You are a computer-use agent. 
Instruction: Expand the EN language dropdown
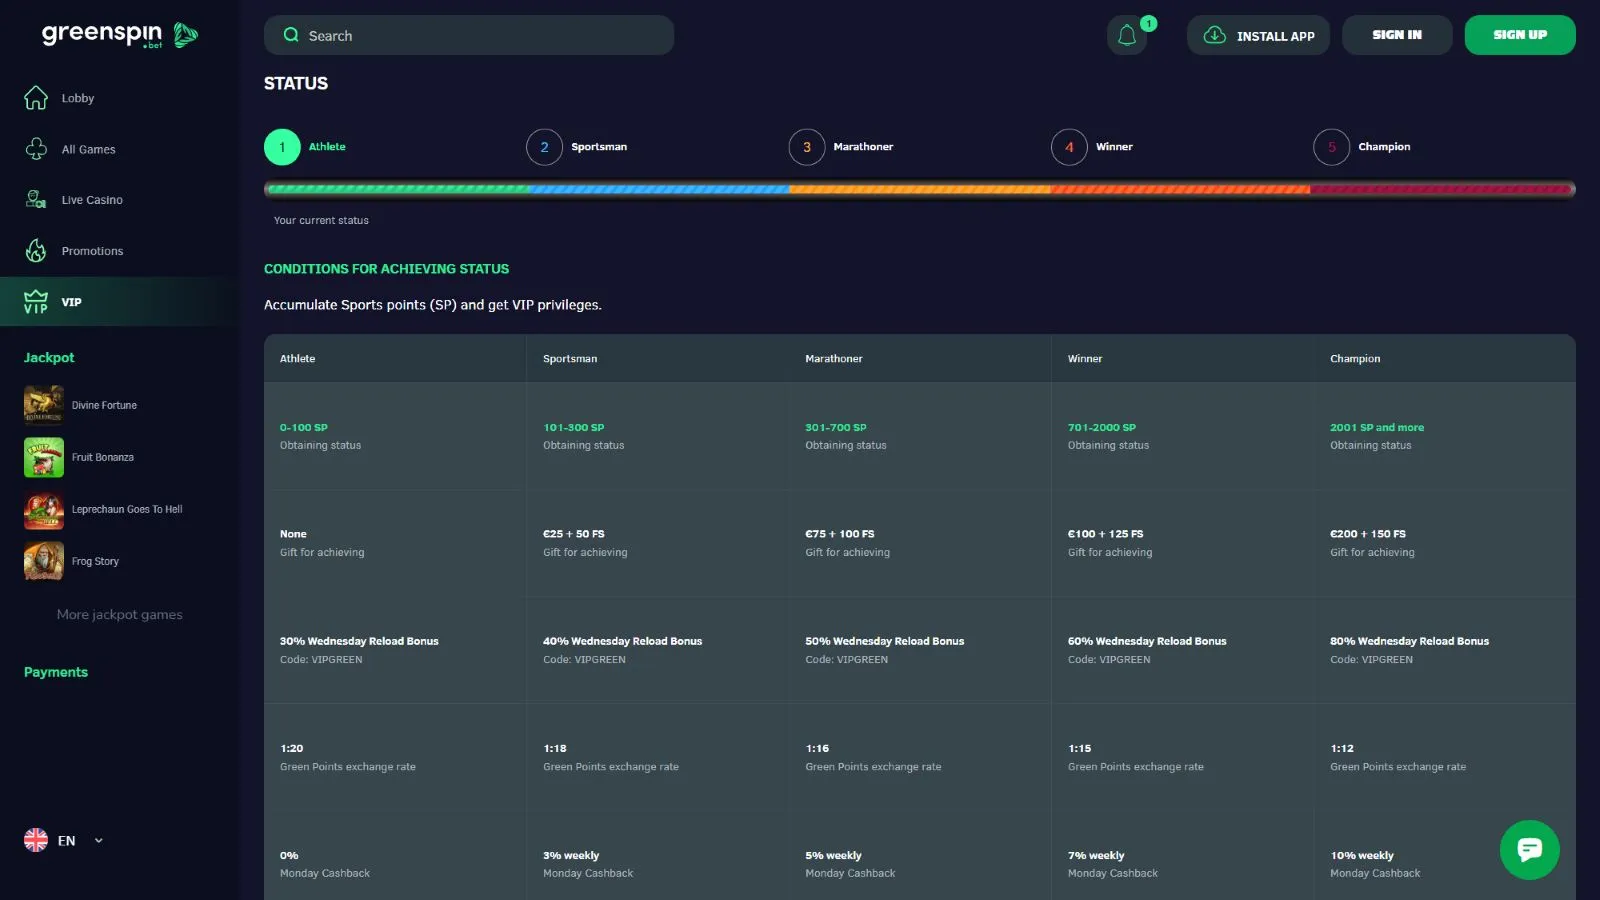coord(98,841)
